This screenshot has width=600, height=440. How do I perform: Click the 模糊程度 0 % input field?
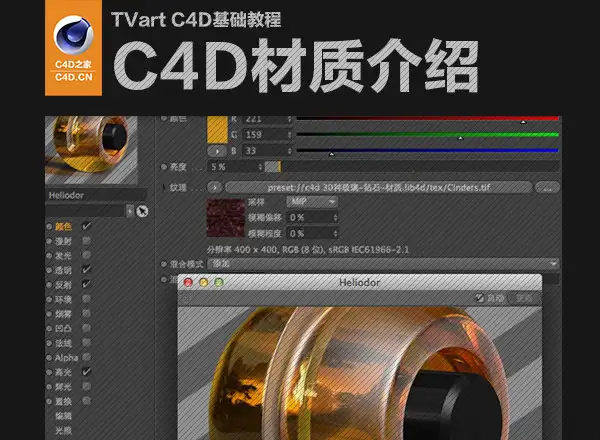pos(310,233)
